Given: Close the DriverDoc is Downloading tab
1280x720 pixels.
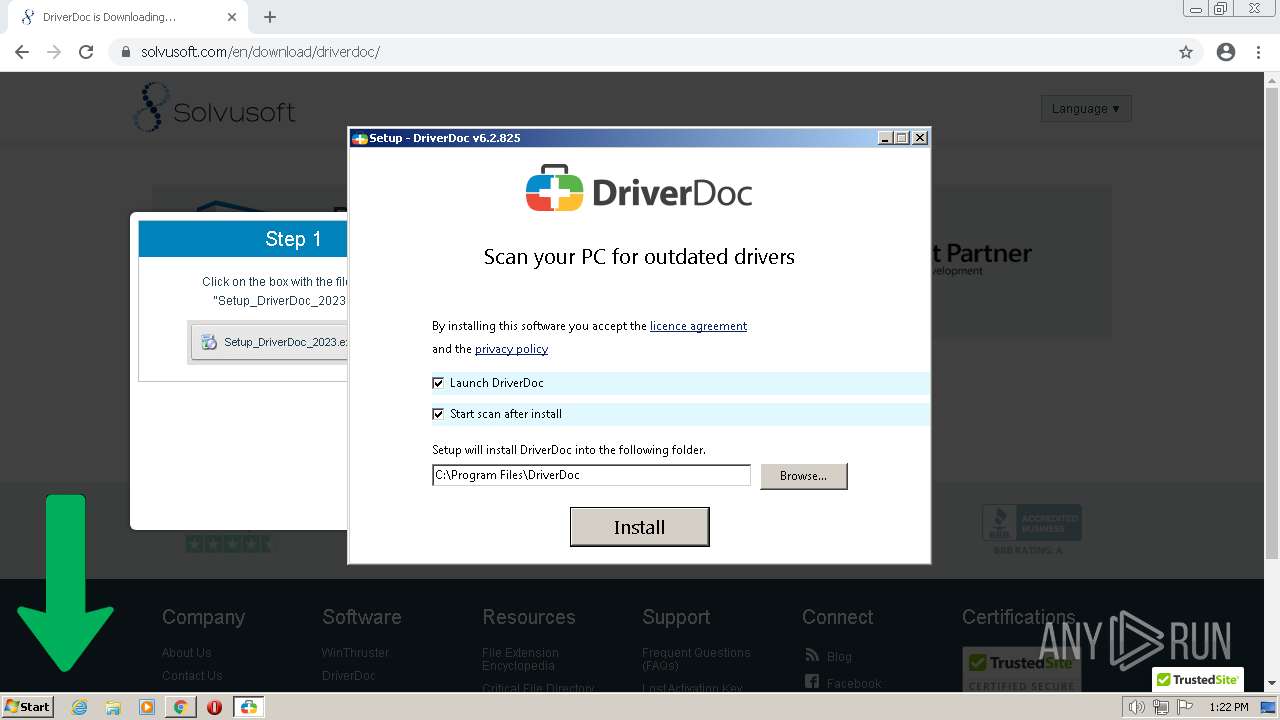Looking at the screenshot, I should click(x=232, y=17).
